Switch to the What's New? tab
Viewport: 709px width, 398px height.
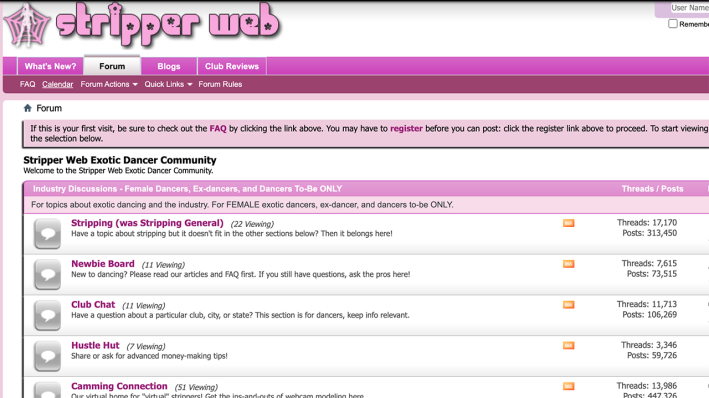[x=50, y=66]
